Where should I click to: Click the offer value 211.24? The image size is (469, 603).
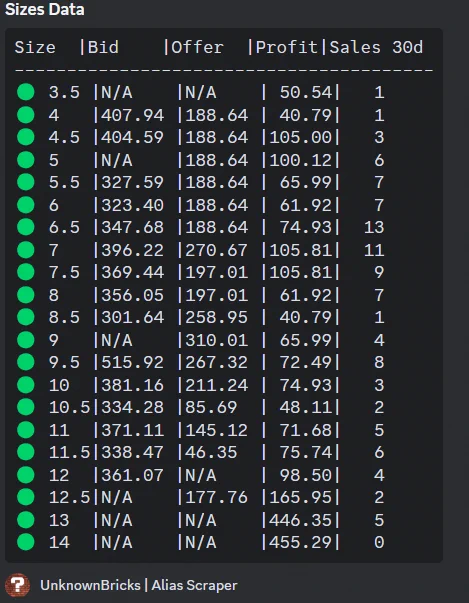[x=216, y=385]
